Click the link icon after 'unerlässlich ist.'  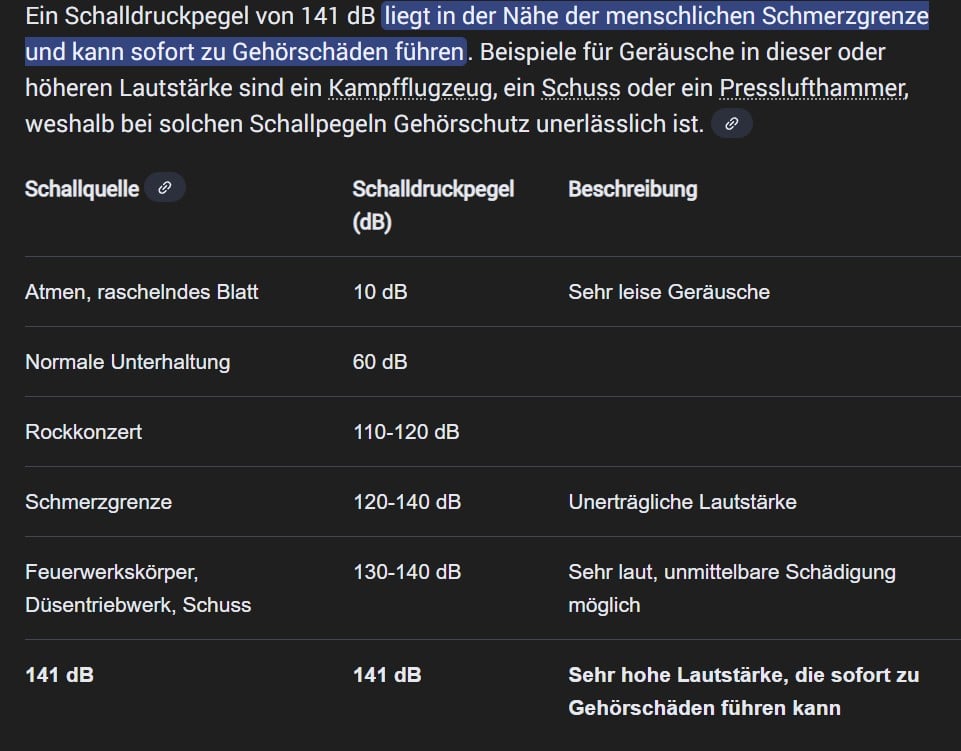[731, 123]
